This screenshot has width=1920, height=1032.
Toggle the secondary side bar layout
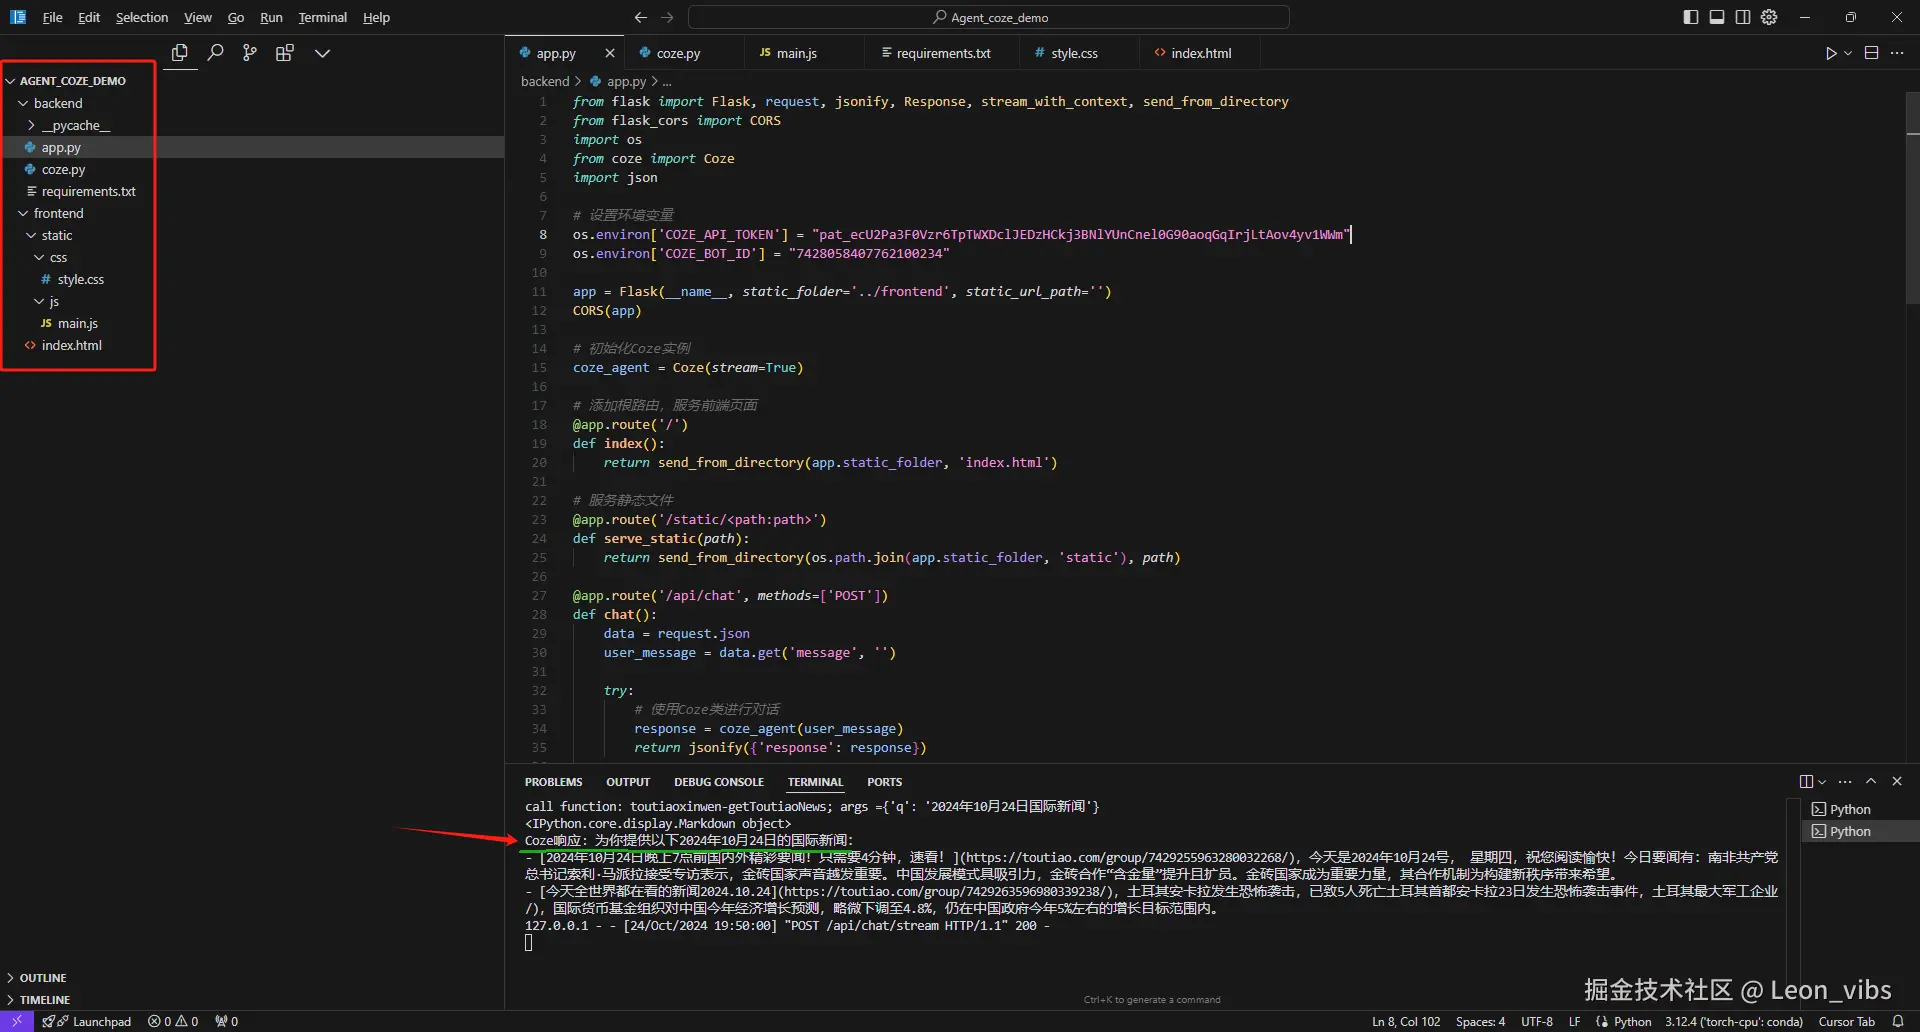click(1743, 17)
